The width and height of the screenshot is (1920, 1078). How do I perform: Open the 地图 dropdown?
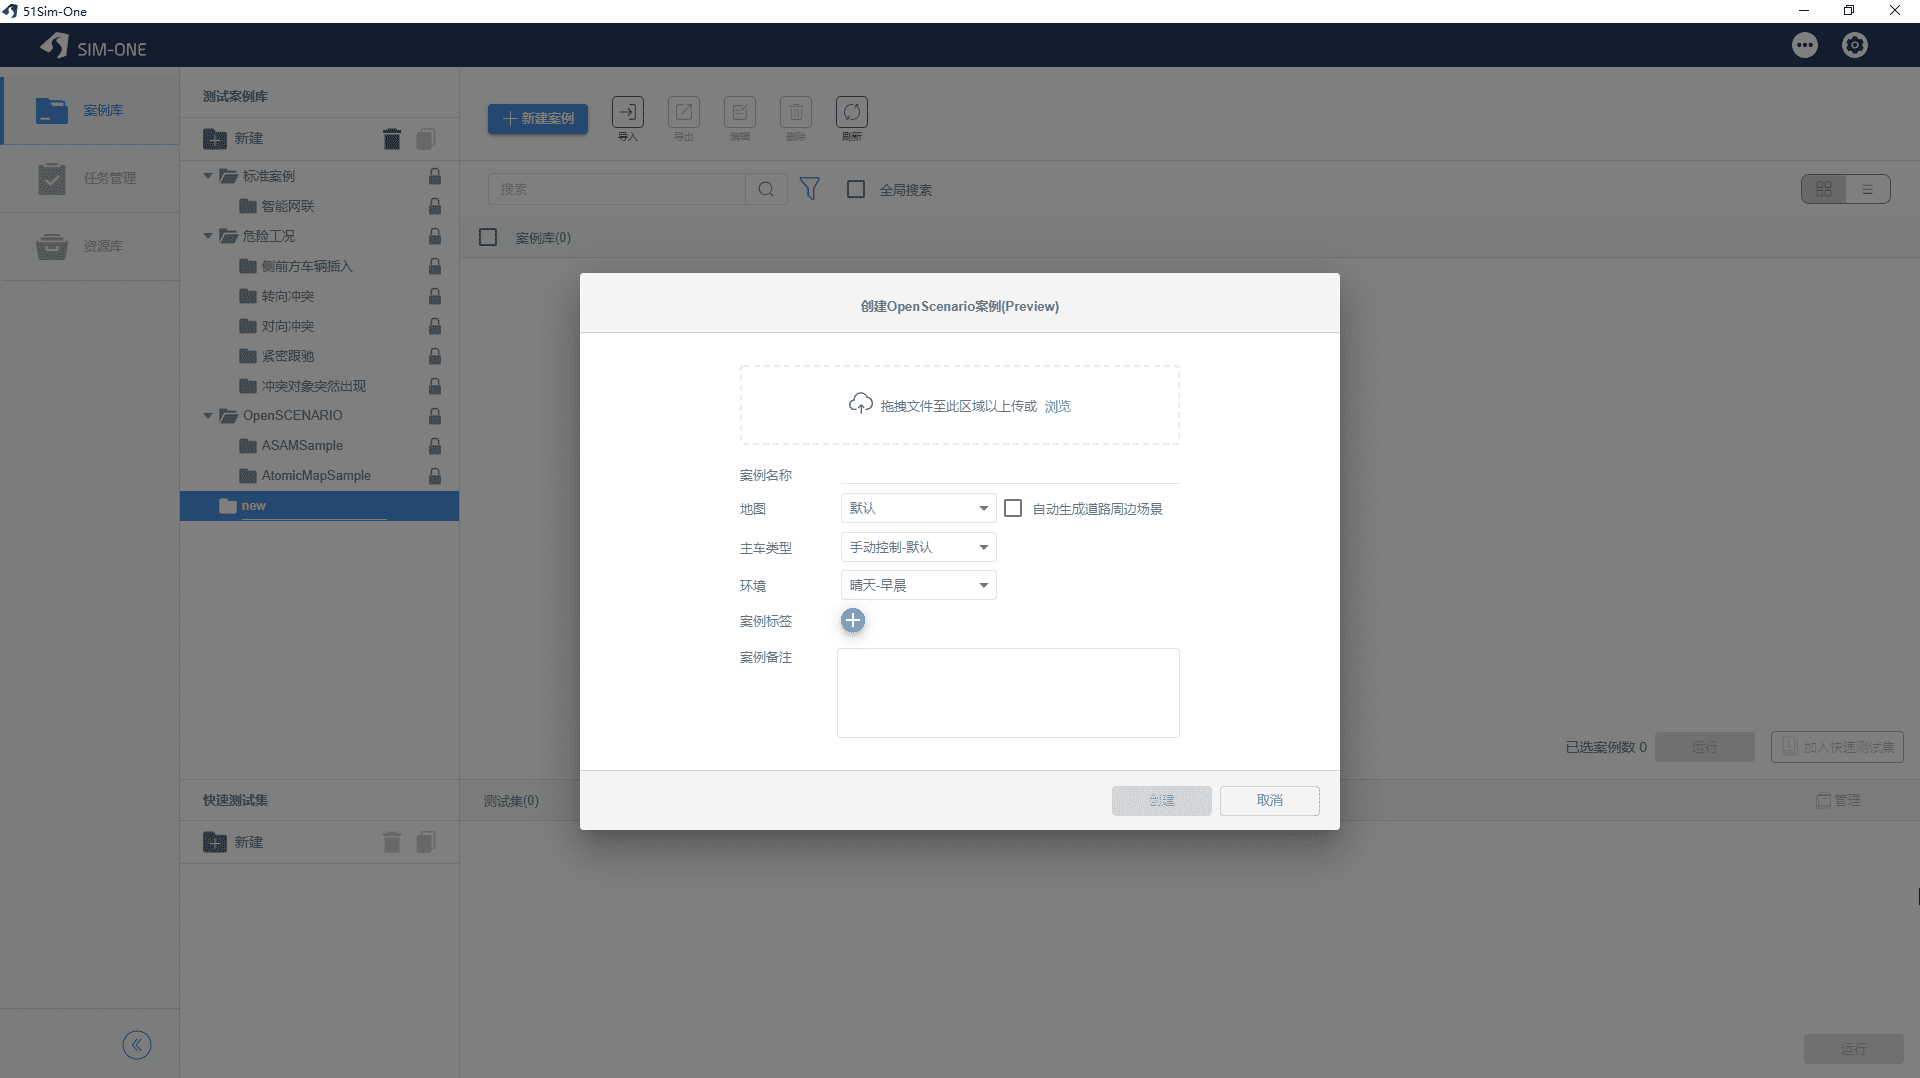click(918, 508)
